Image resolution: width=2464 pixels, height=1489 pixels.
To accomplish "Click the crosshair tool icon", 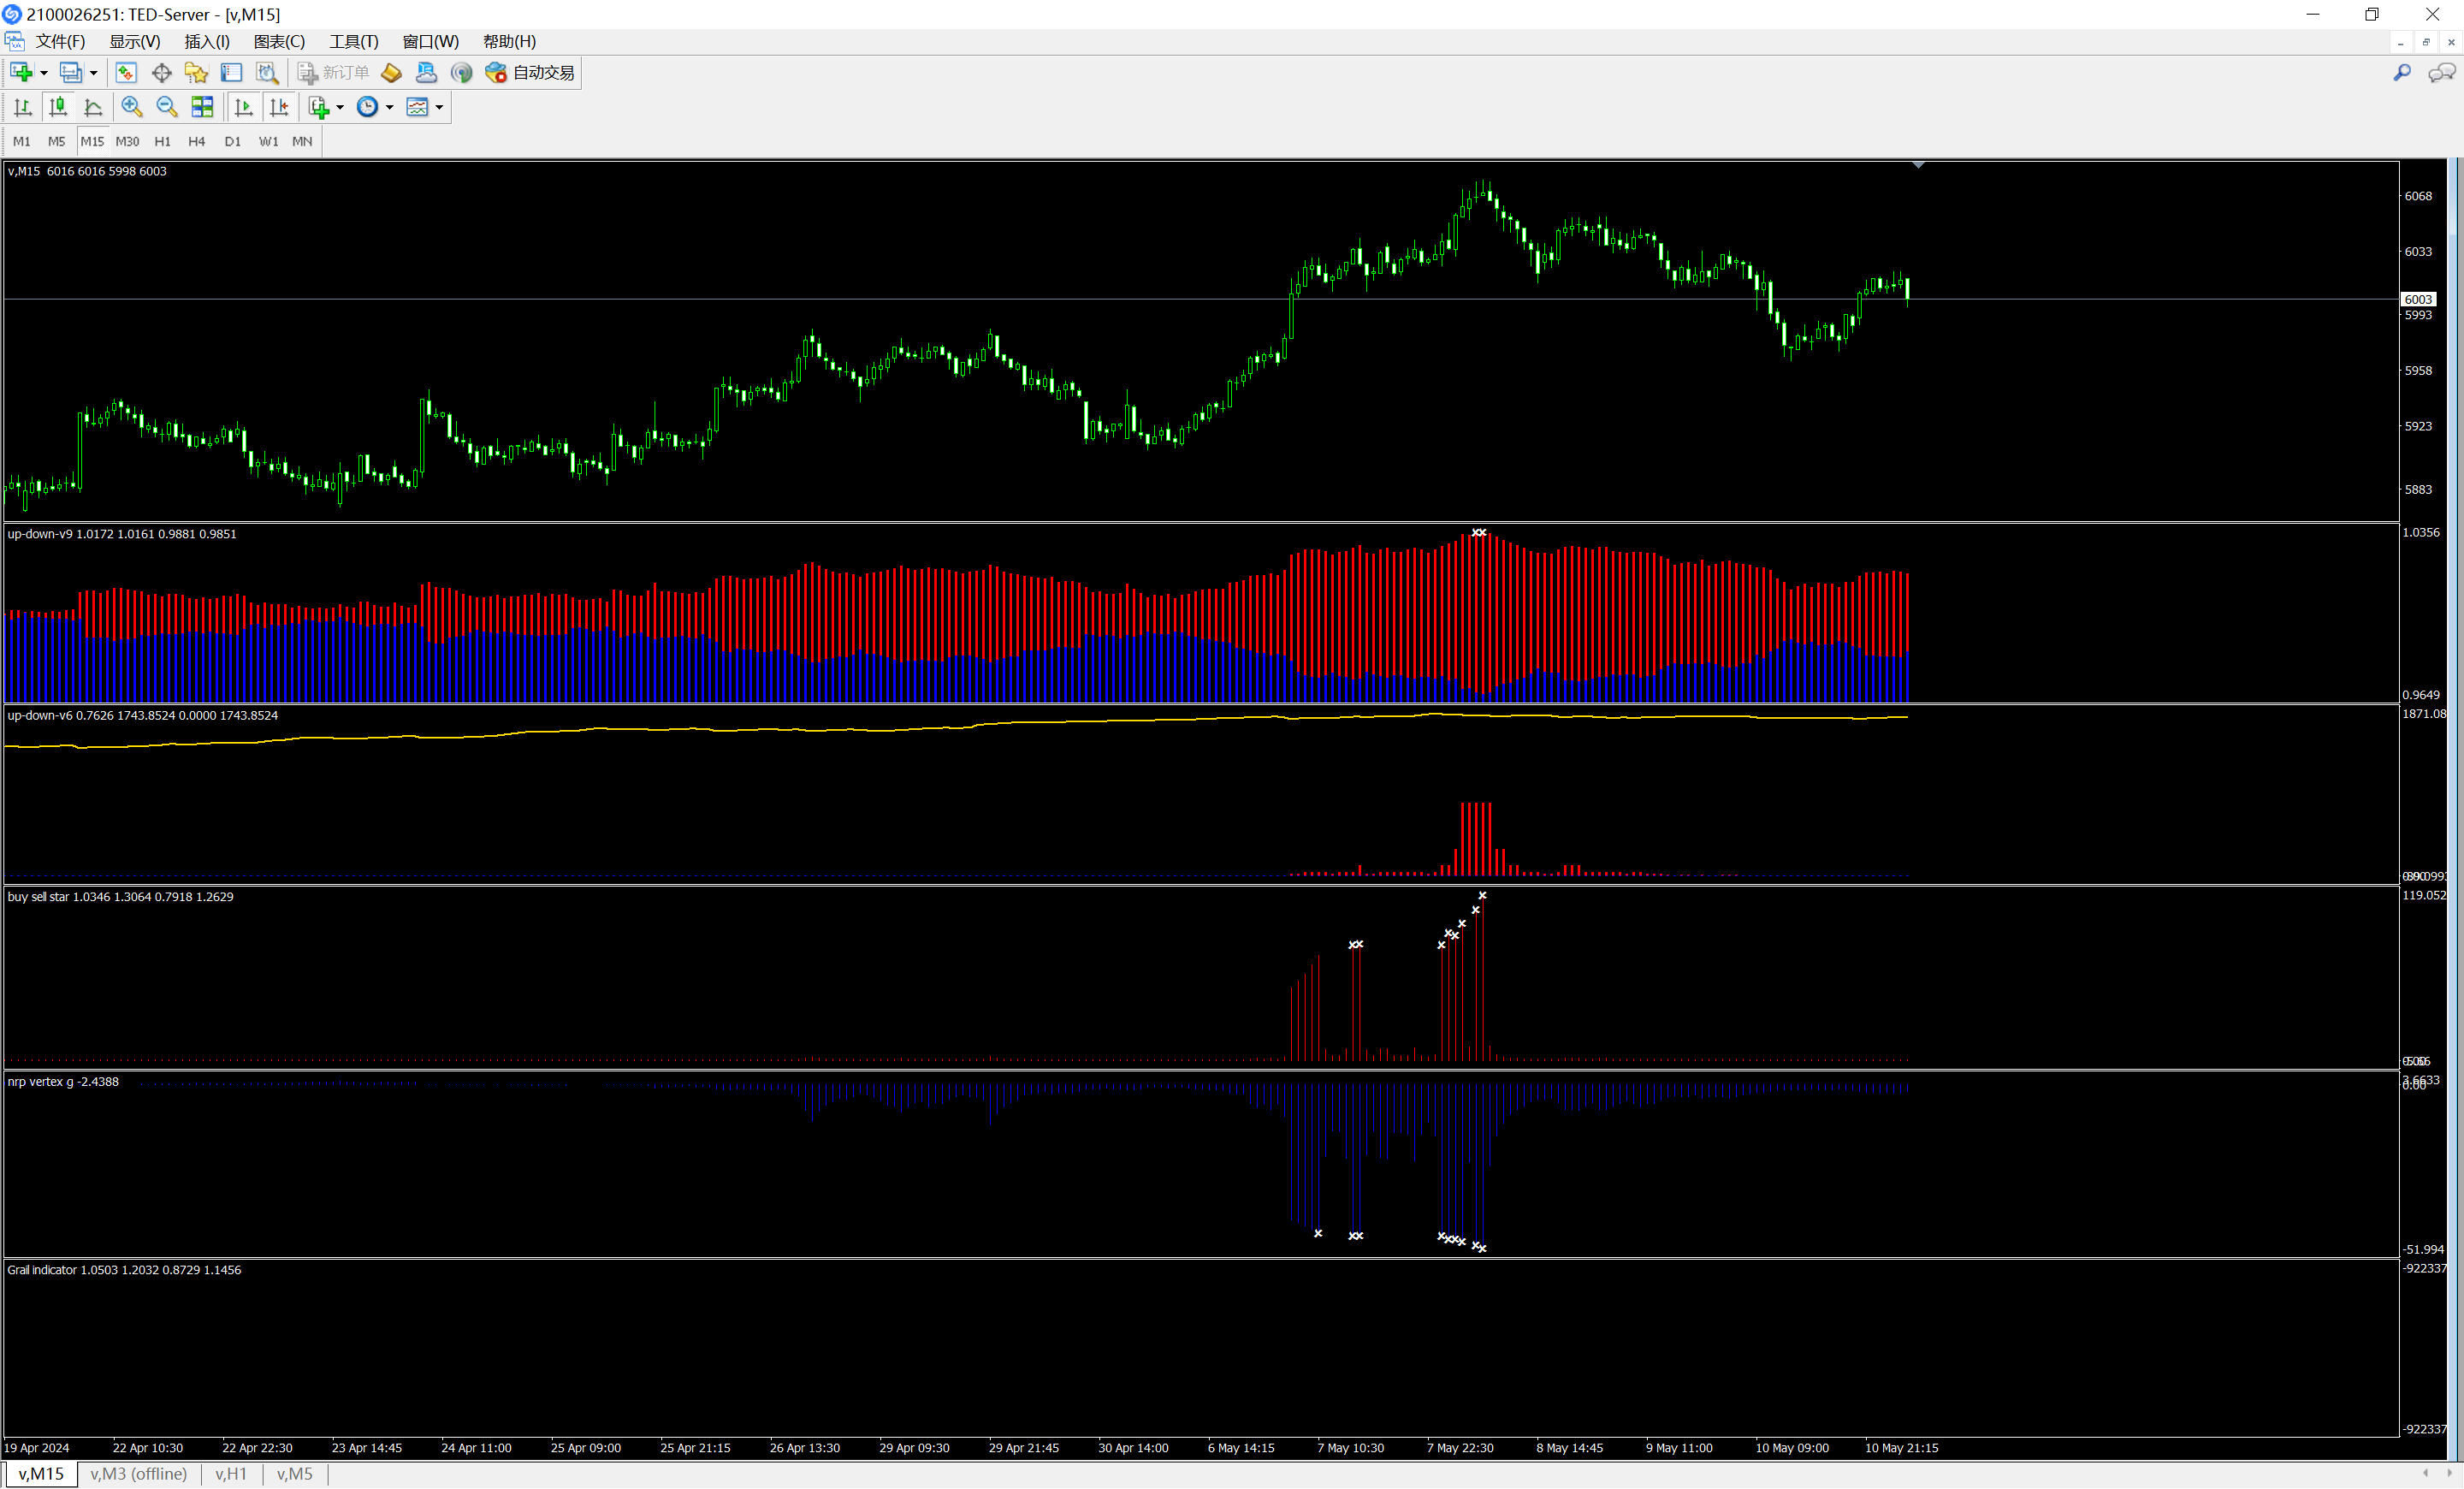I will point(161,73).
